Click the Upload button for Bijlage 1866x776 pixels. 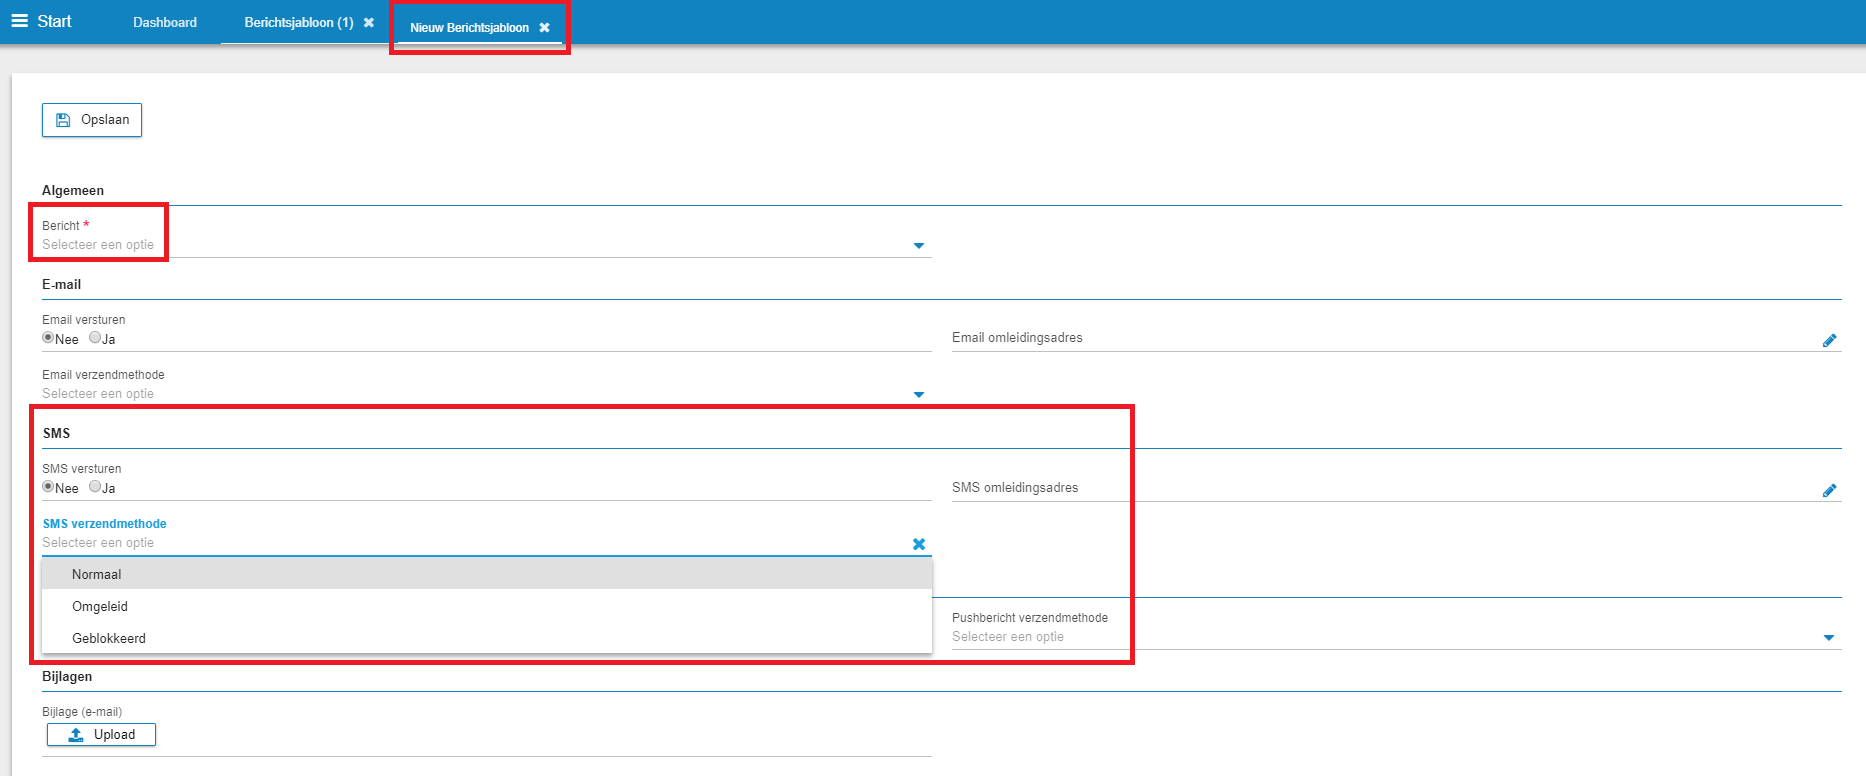(101, 735)
